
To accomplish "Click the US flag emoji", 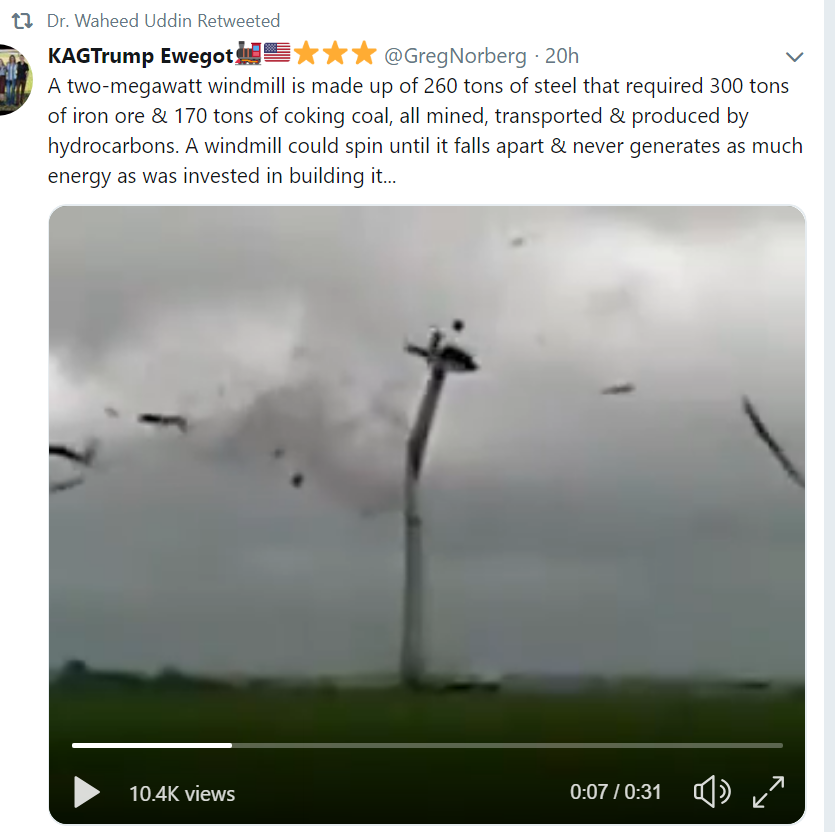I will point(277,54).
